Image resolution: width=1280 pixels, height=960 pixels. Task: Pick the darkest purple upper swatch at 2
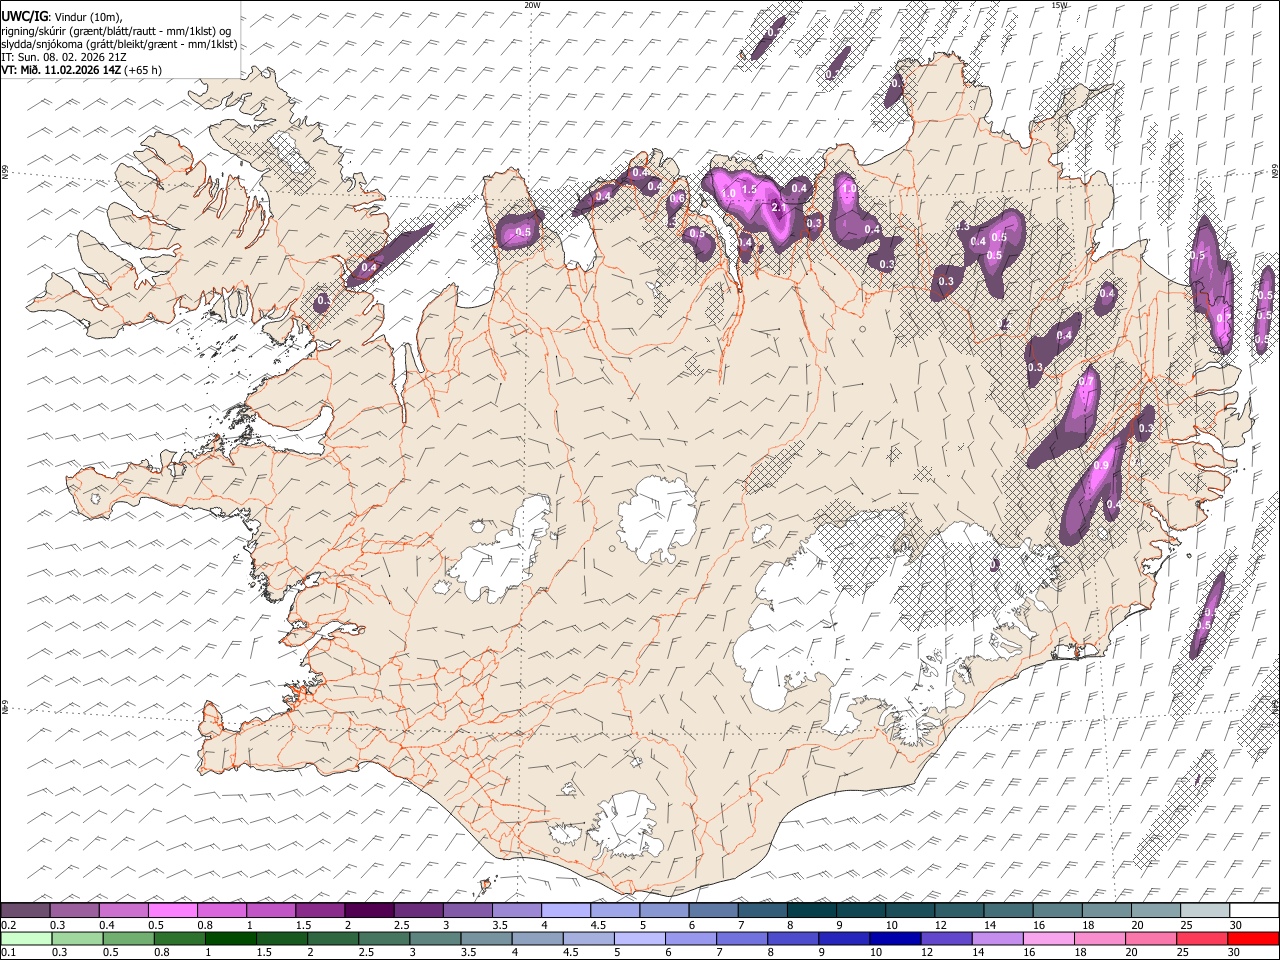[369, 910]
